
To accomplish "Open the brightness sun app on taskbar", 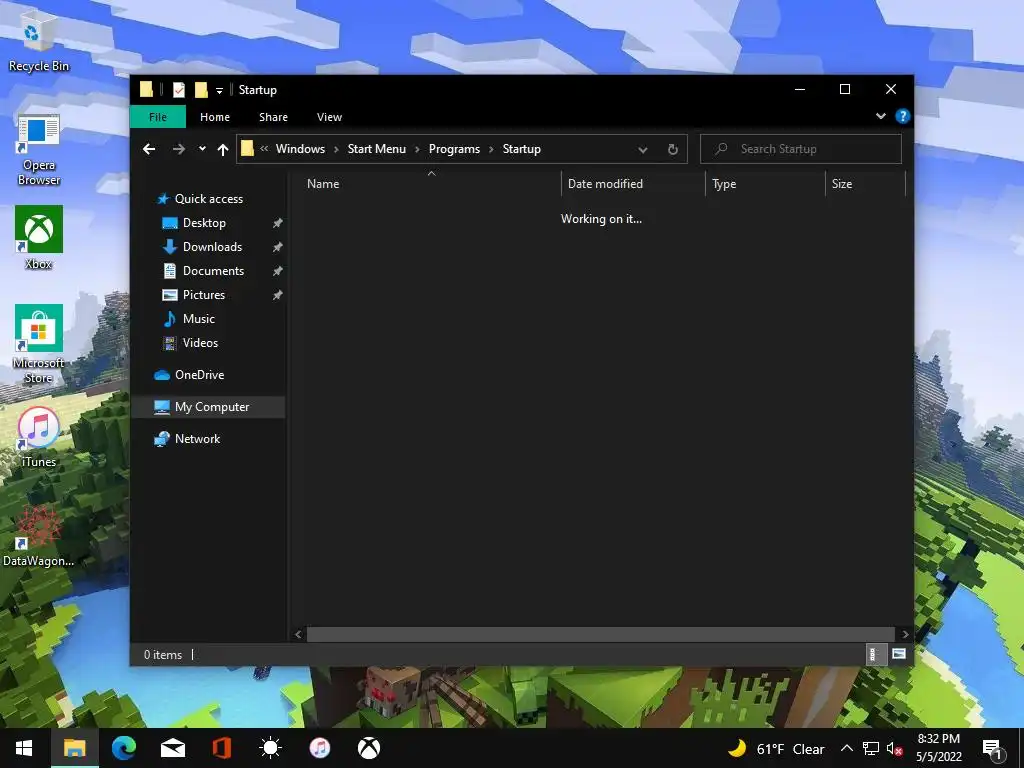I will (x=270, y=748).
